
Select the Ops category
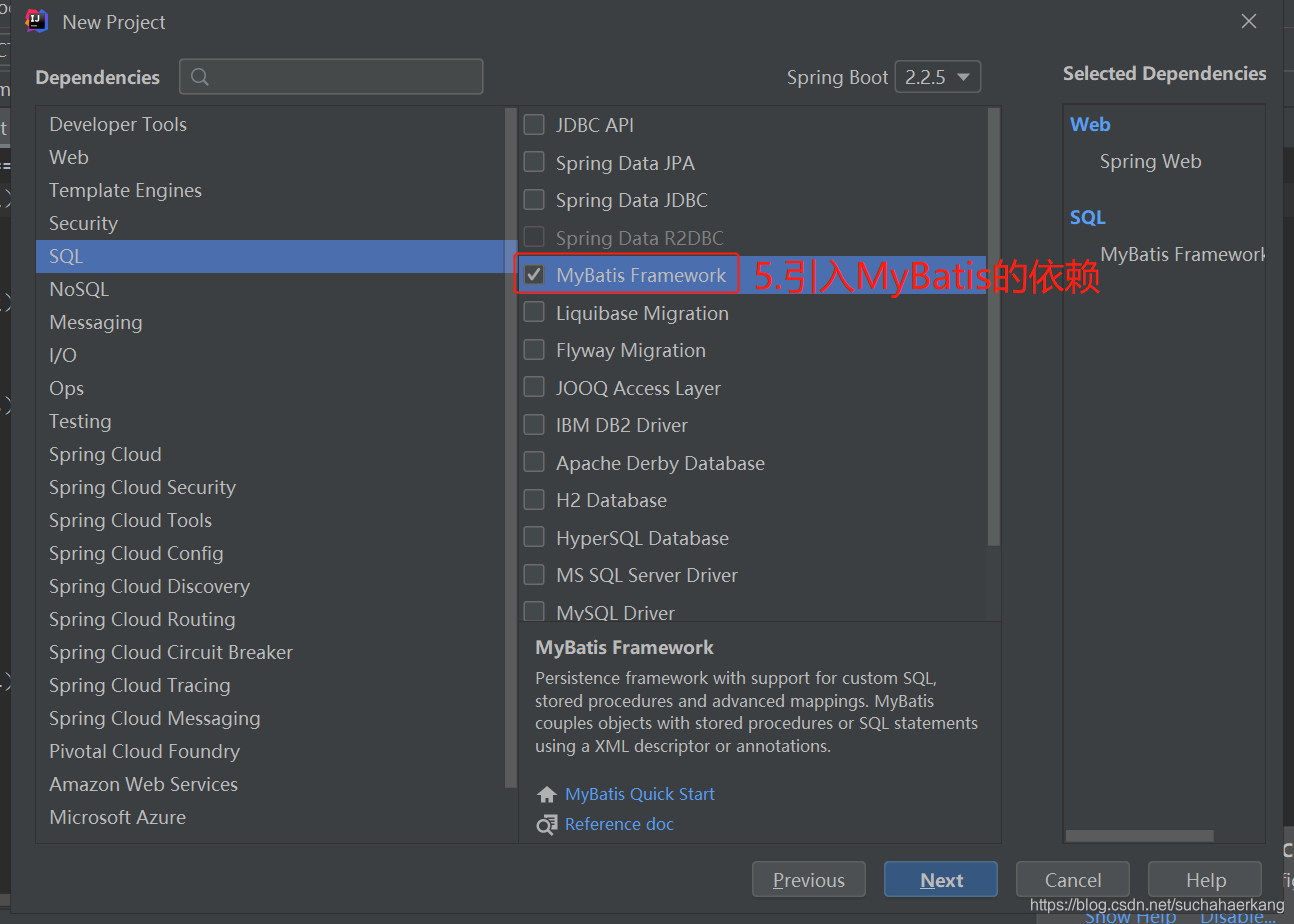tap(271, 388)
